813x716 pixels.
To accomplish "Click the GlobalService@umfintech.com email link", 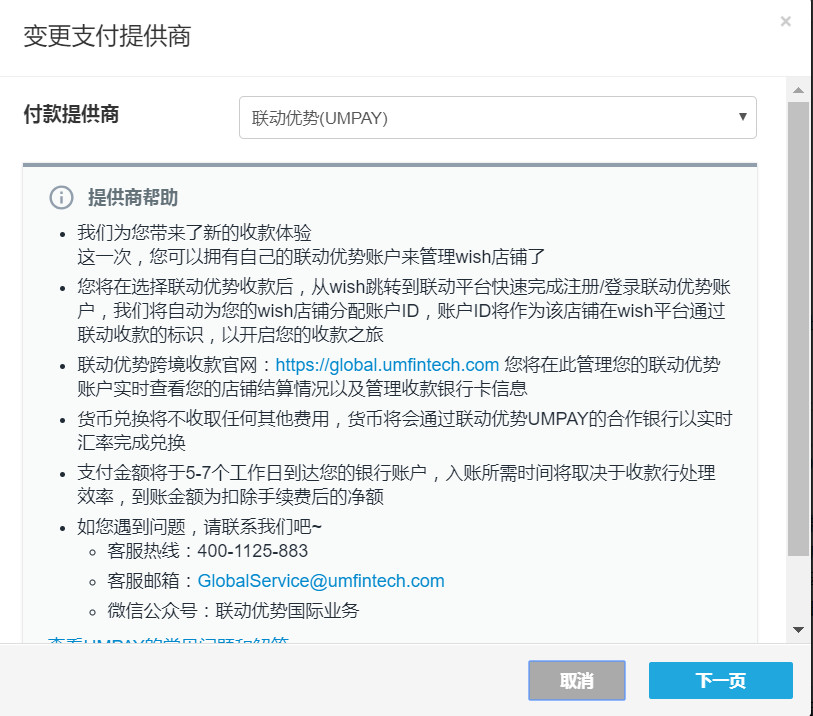I will point(320,581).
